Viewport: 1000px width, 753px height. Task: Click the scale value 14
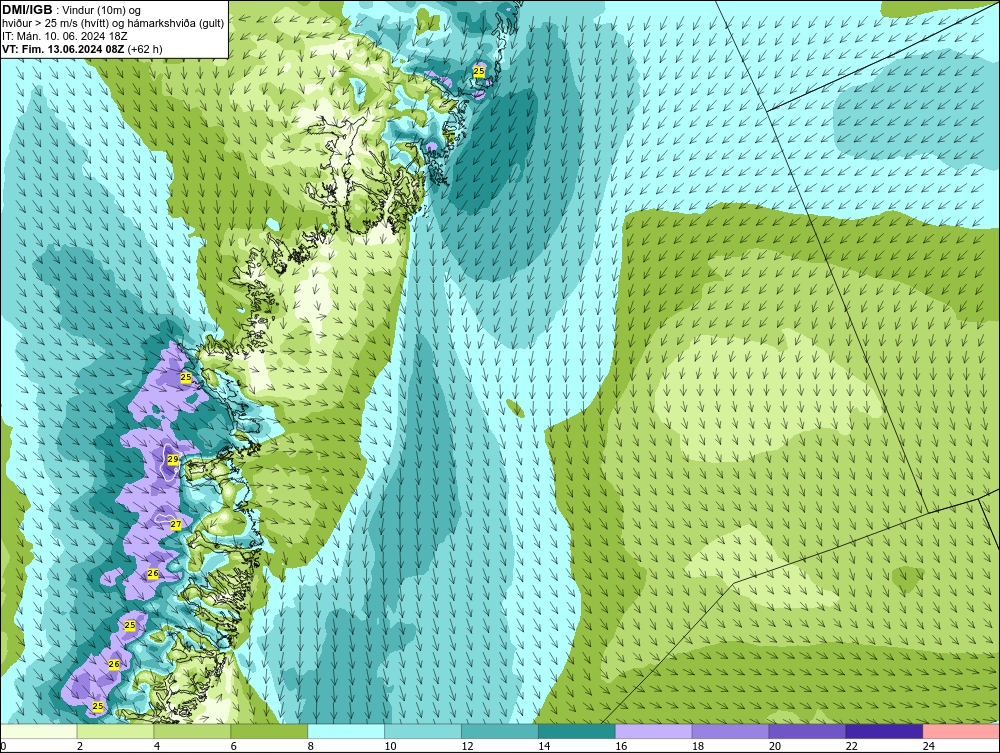pos(543,746)
